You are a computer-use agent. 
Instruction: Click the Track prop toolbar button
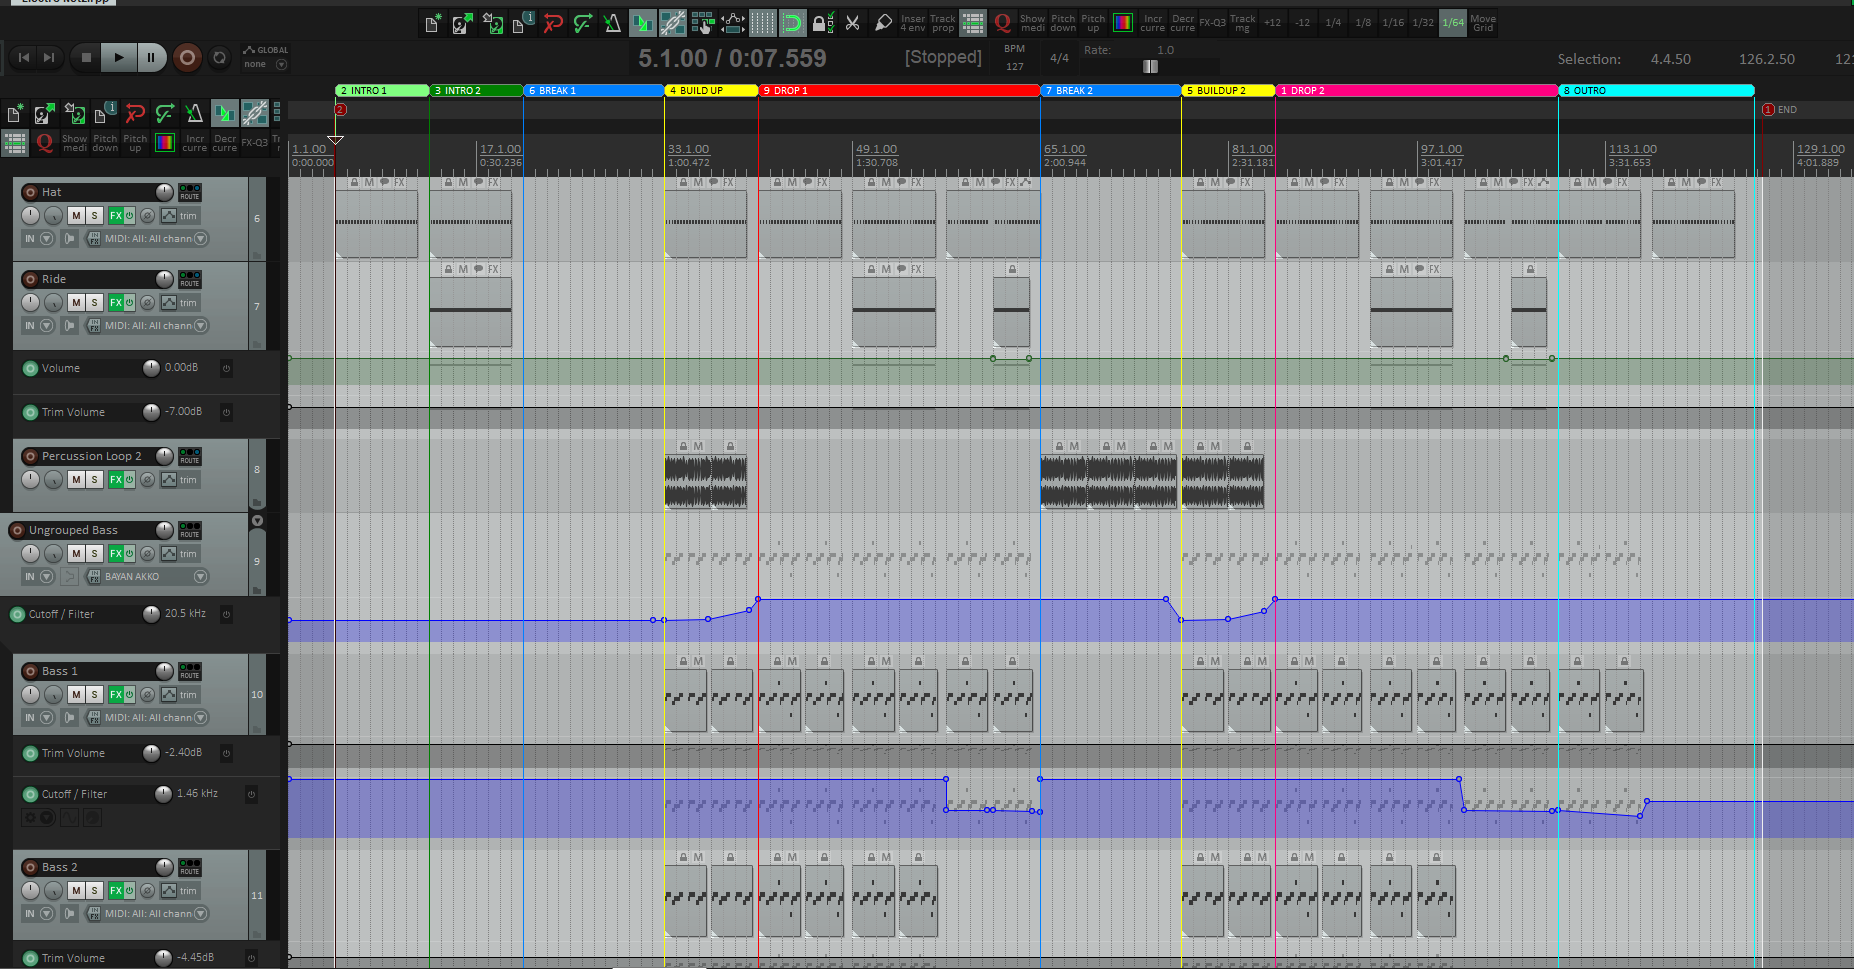click(x=943, y=23)
